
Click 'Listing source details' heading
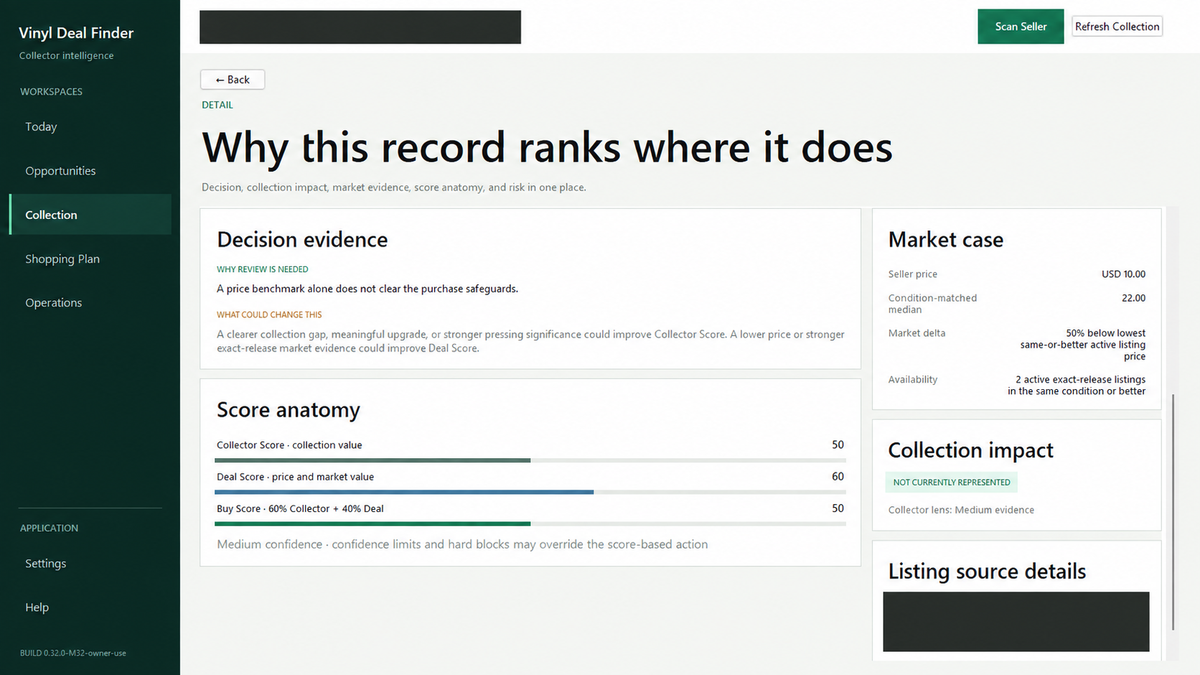point(986,571)
